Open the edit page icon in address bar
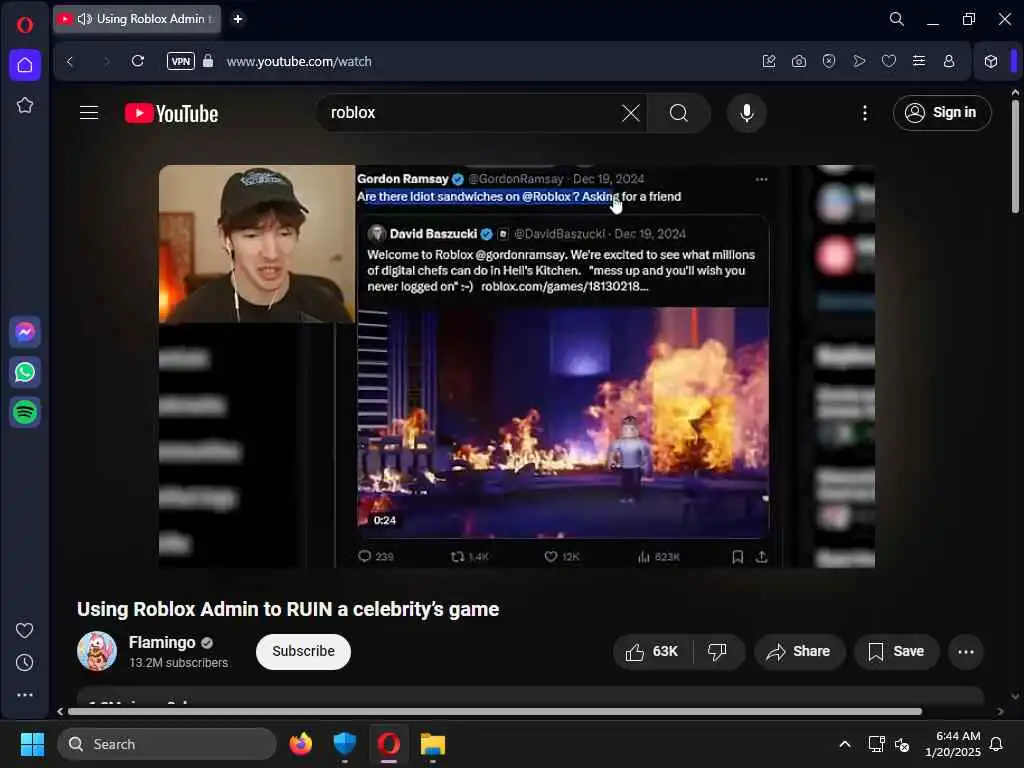 769,61
